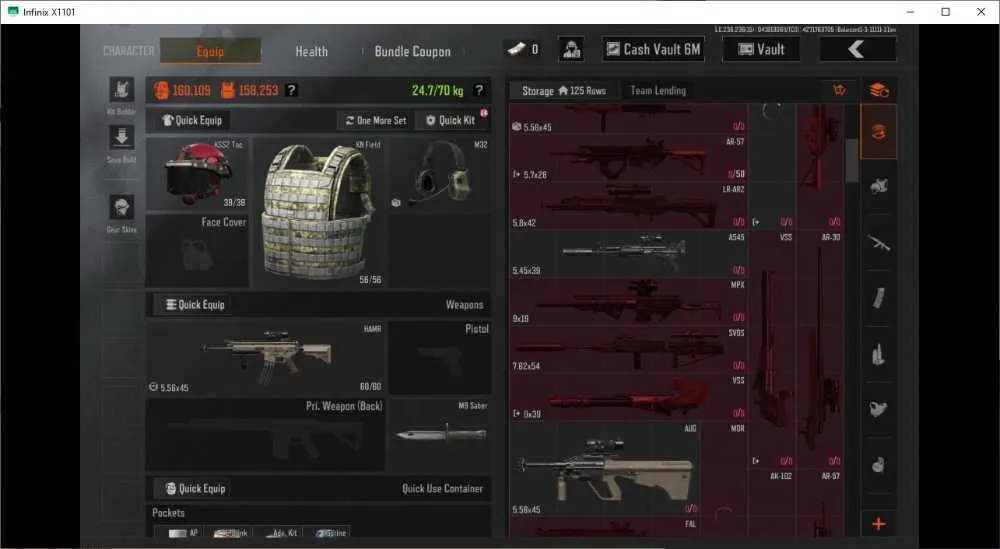
Task: Select the ammo bullets category icon
Action: click(879, 354)
